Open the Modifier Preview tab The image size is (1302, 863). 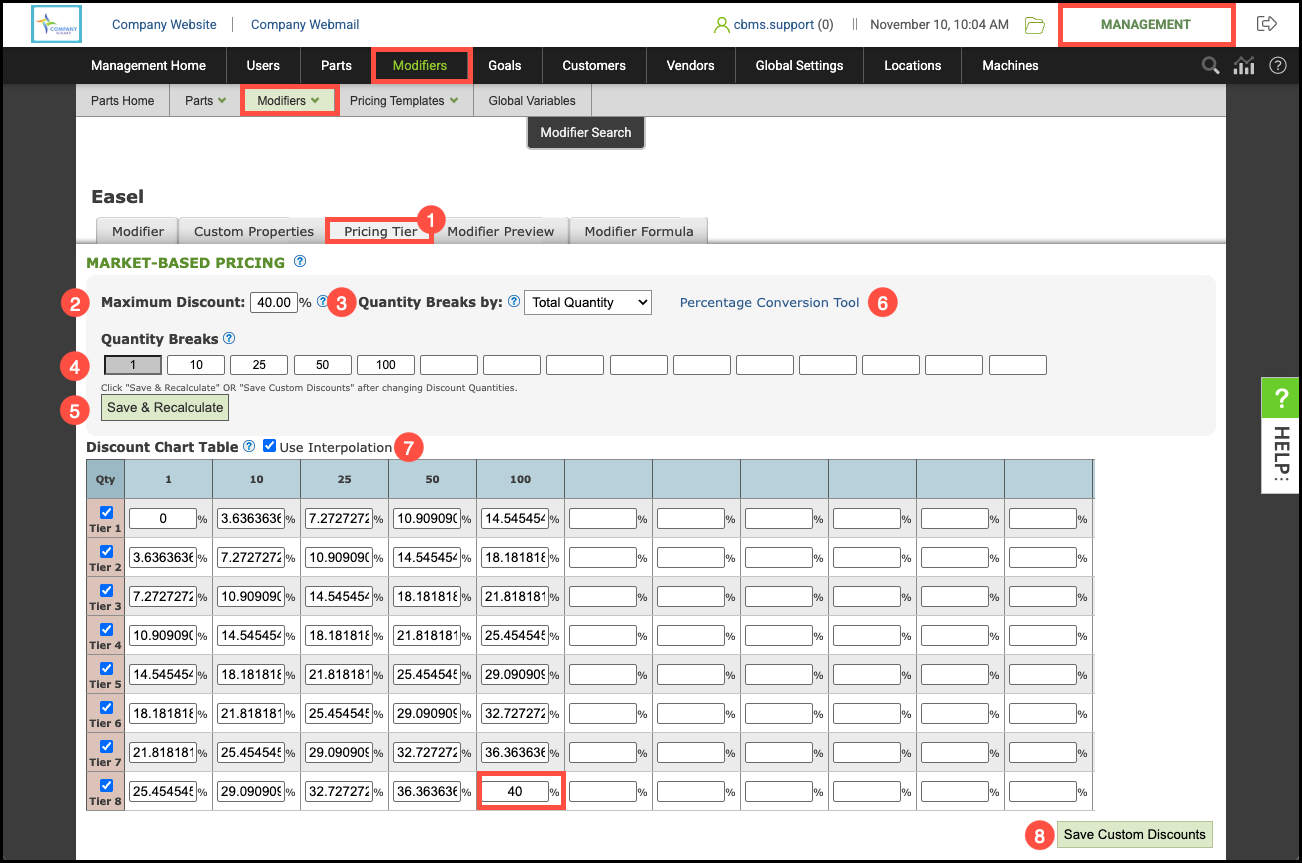click(x=501, y=231)
